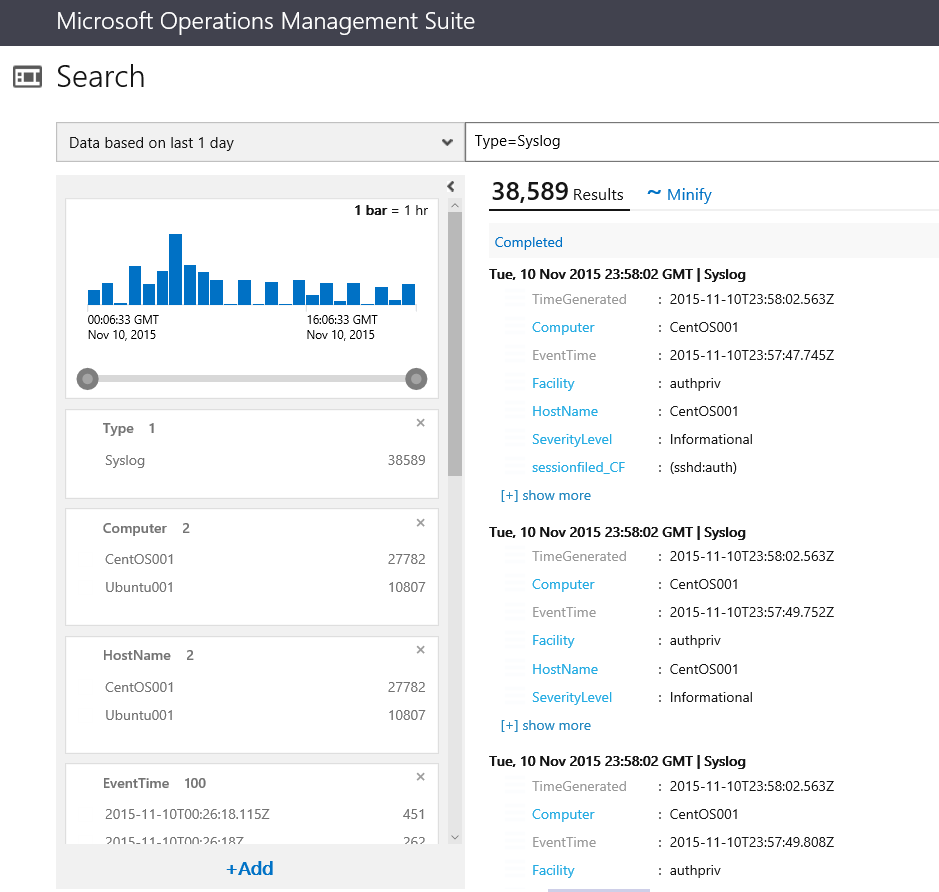Viewport: 939px width, 892px height.
Task: Click the 'Microsoft Operations Management Suite' title
Action: pyautogui.click(x=265, y=22)
